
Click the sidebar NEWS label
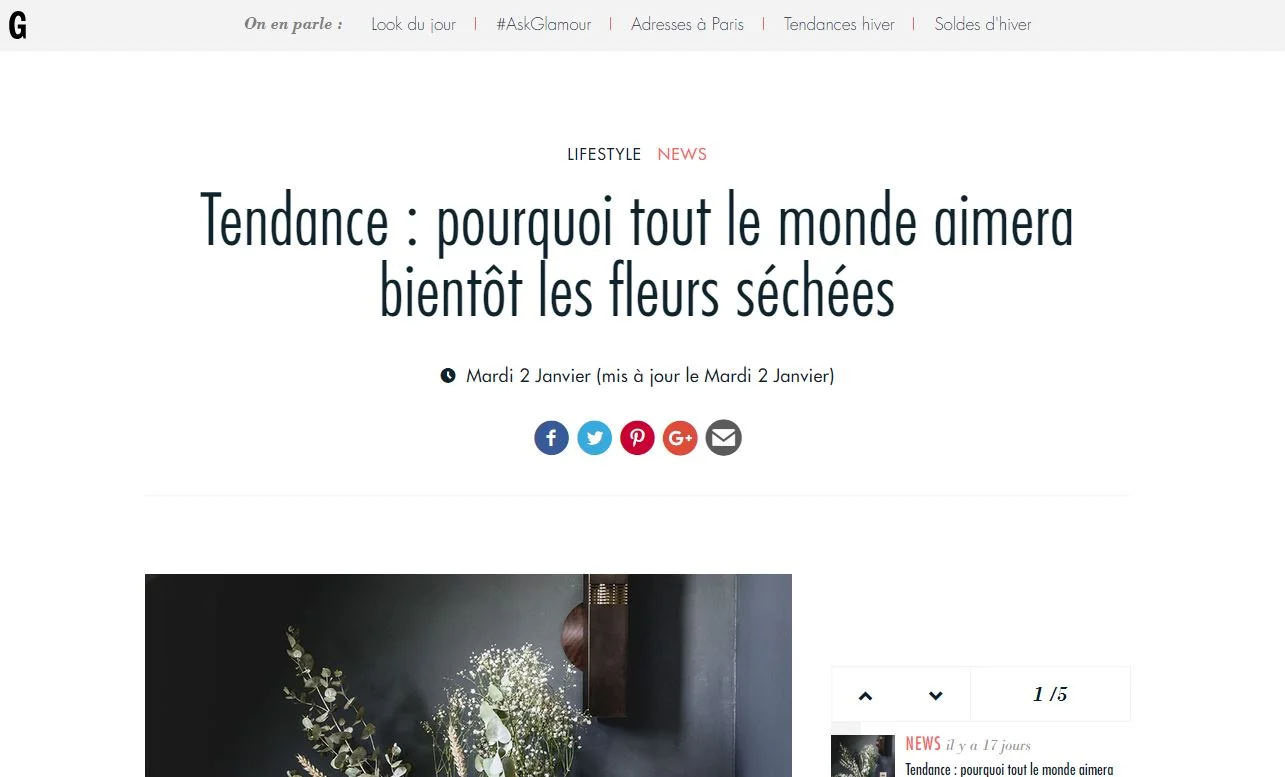point(923,744)
